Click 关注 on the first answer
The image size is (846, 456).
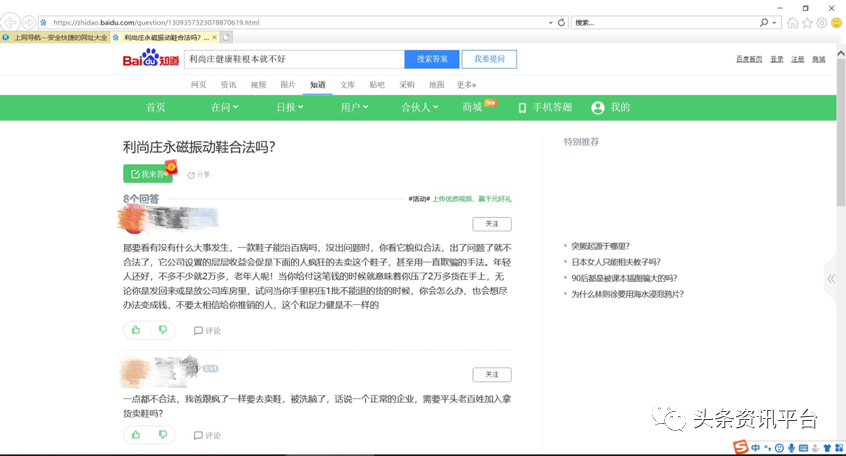pyautogui.click(x=492, y=224)
